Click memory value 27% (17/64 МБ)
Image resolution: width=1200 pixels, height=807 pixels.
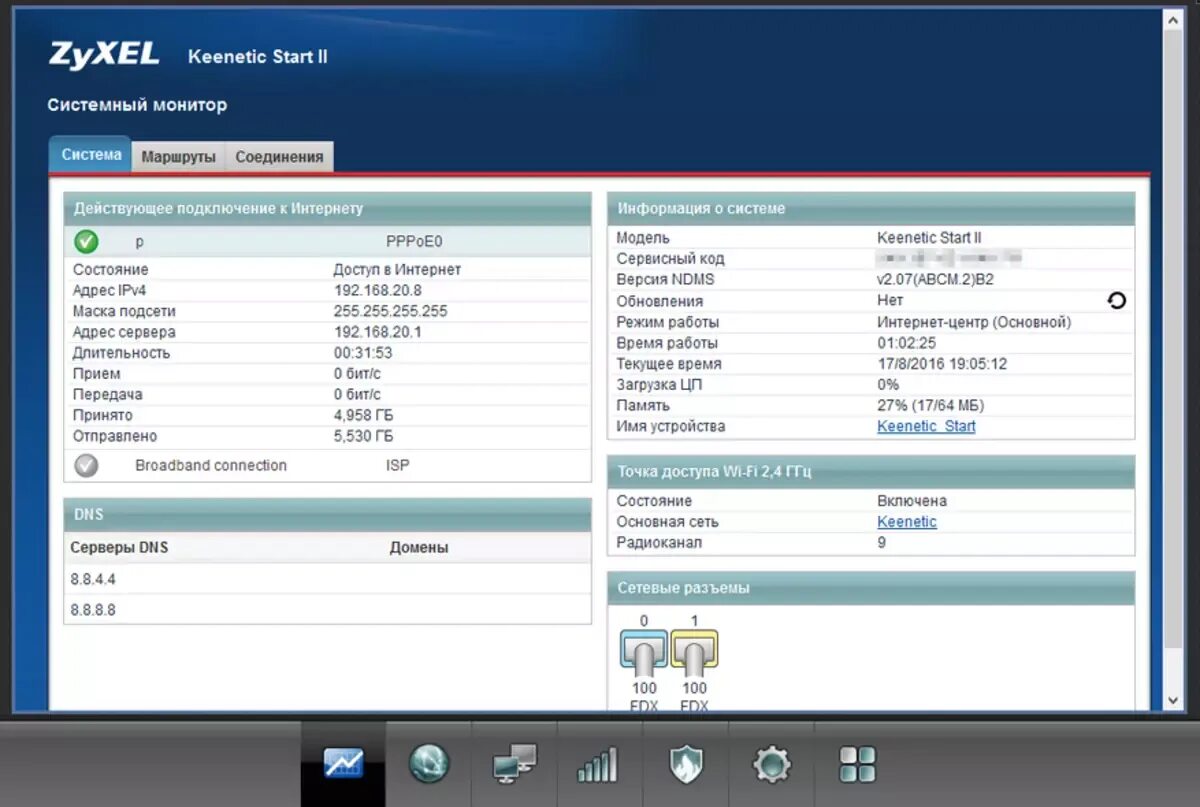pos(930,405)
